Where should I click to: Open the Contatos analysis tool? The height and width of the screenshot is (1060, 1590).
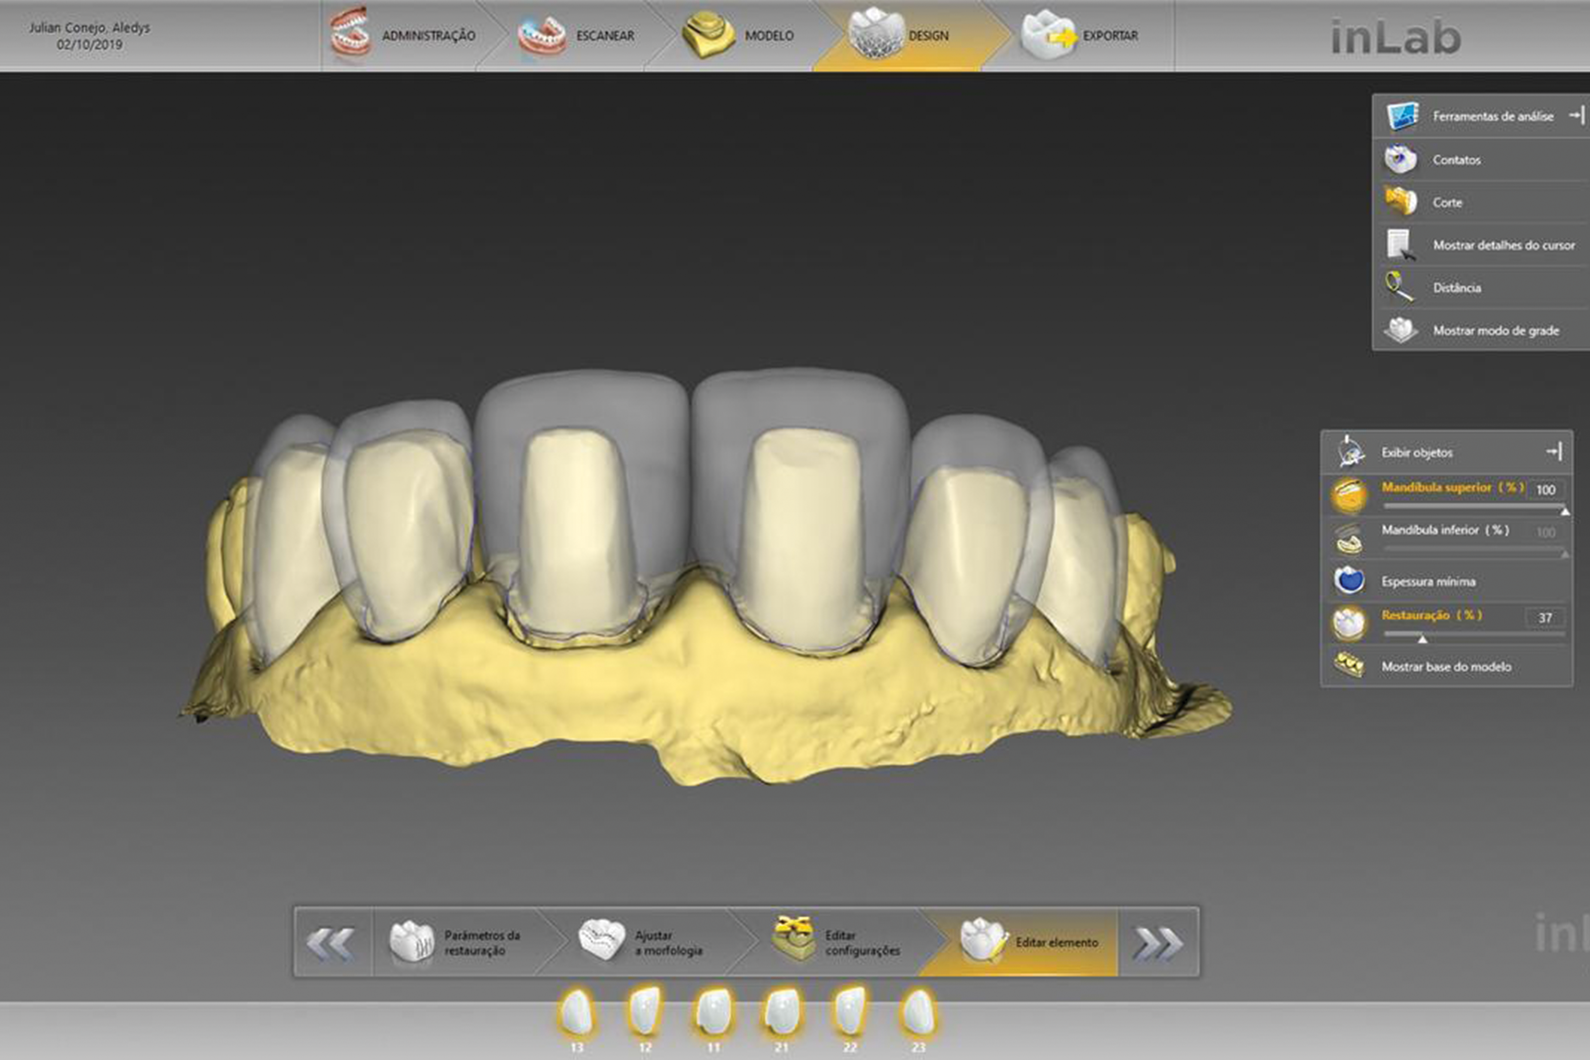1455,160
